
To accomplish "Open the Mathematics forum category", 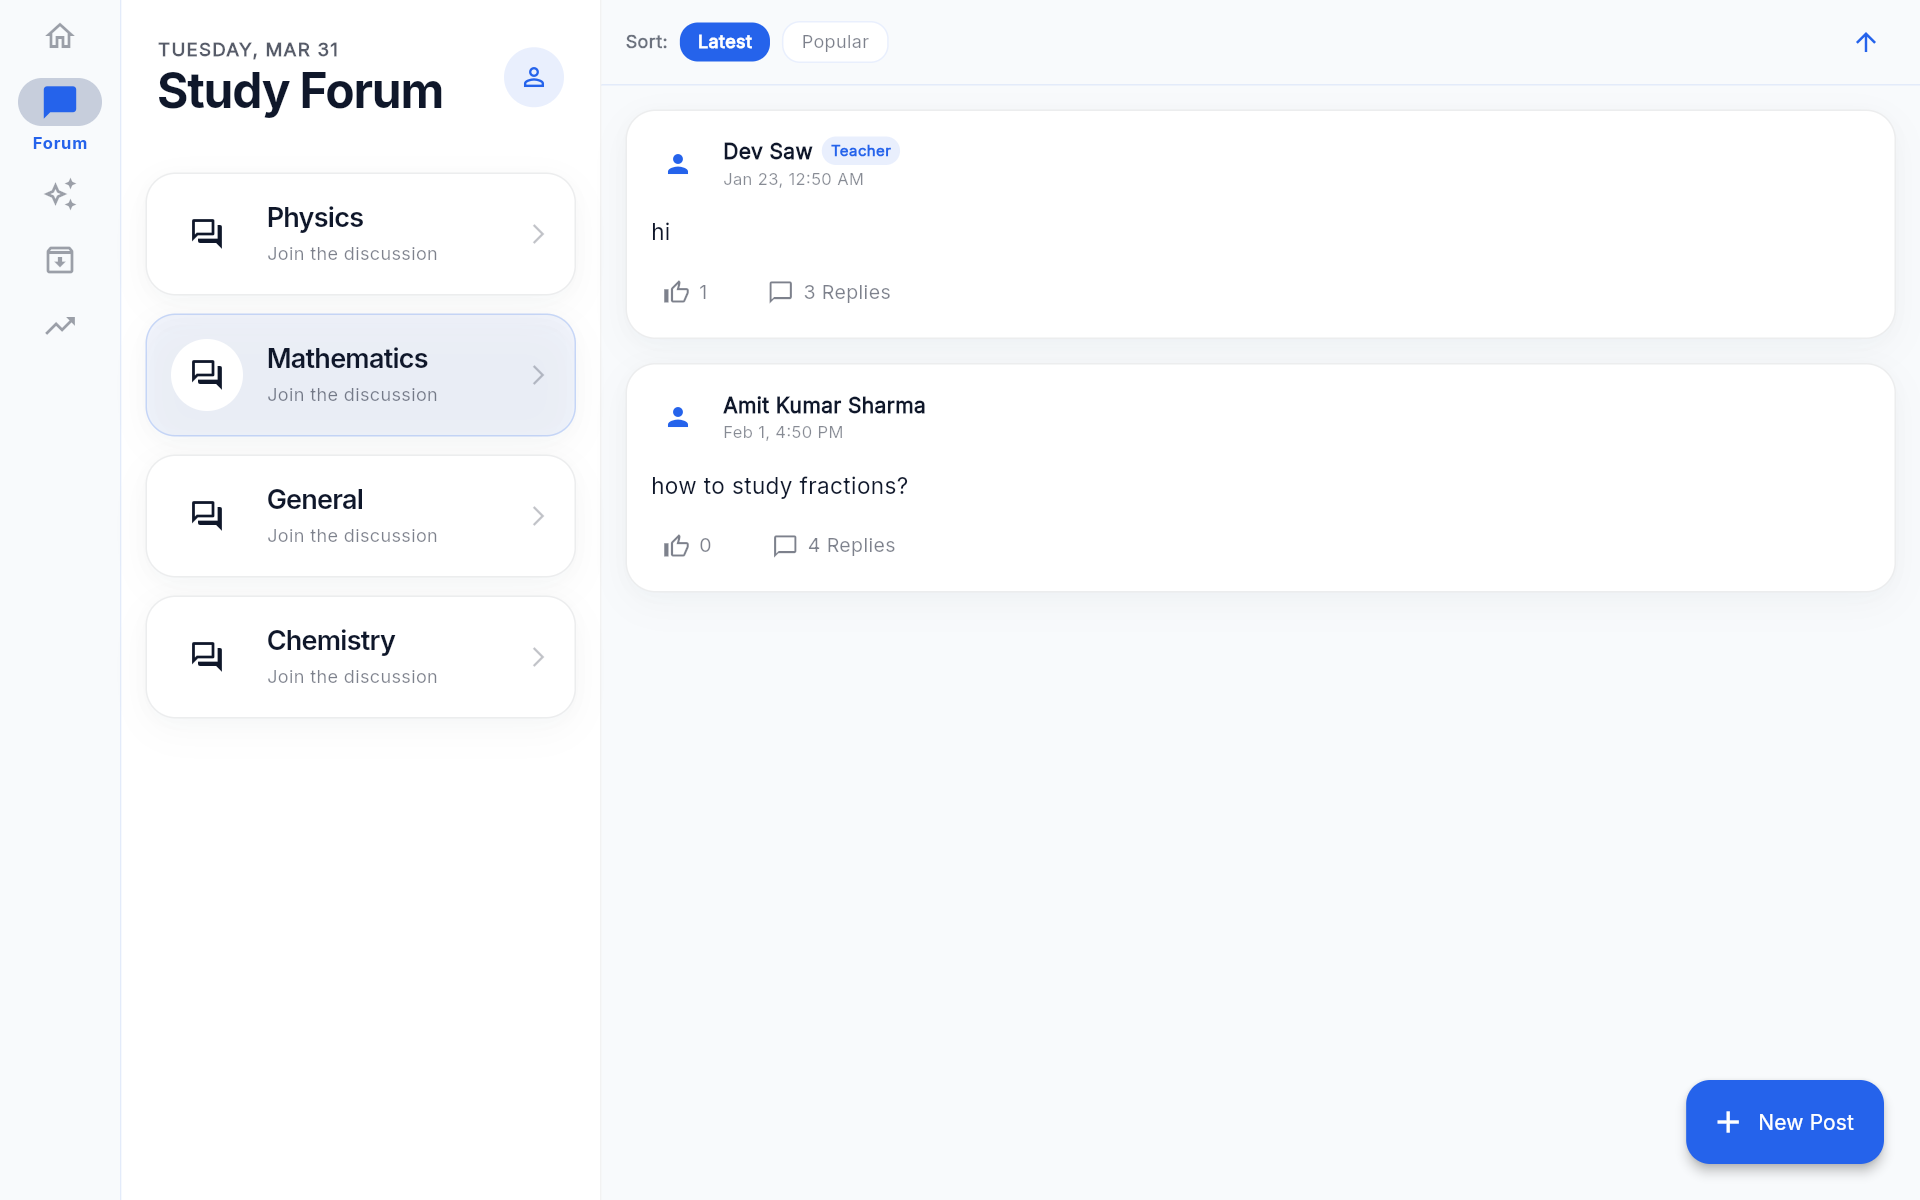I will tap(361, 375).
